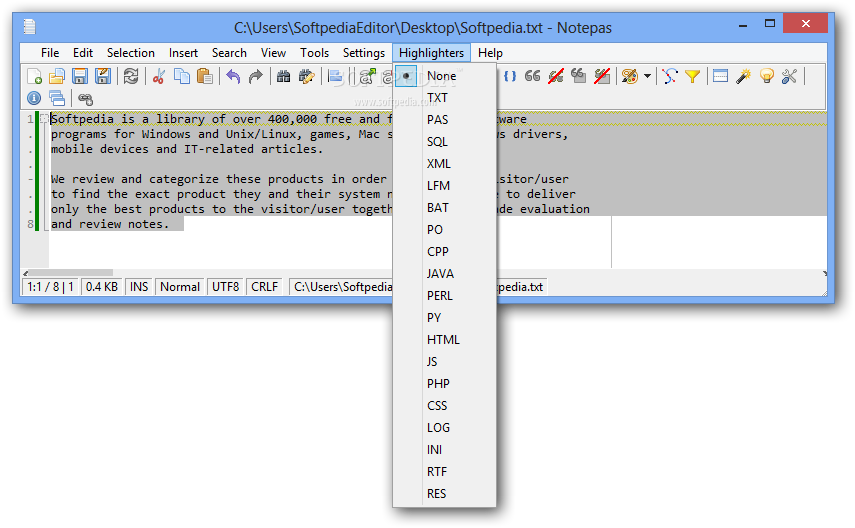Viewport: 855px width, 528px height.
Task: Choose INI from the Highlighters menu
Action: [x=444, y=449]
